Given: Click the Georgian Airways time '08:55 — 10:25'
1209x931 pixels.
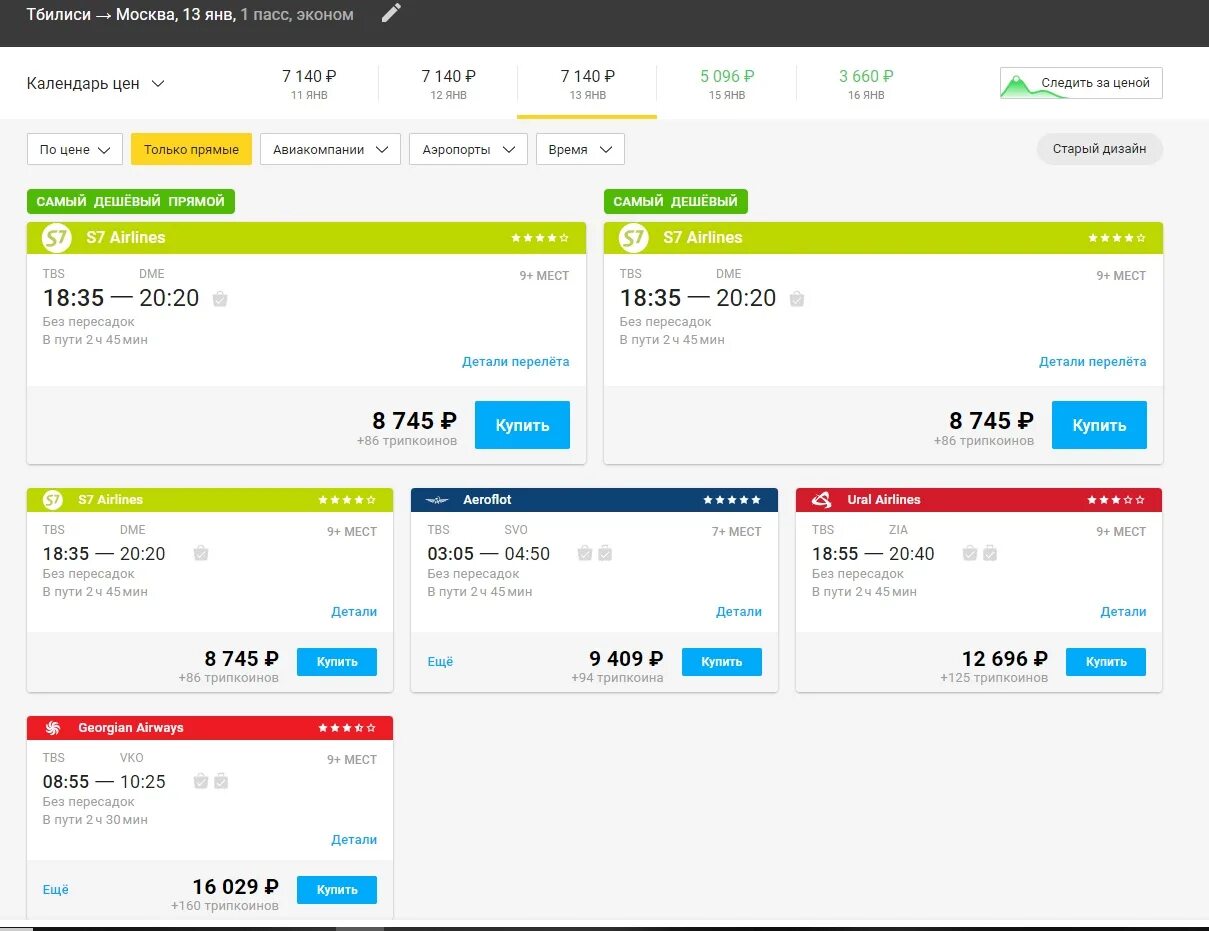Looking at the screenshot, I should (x=104, y=782).
